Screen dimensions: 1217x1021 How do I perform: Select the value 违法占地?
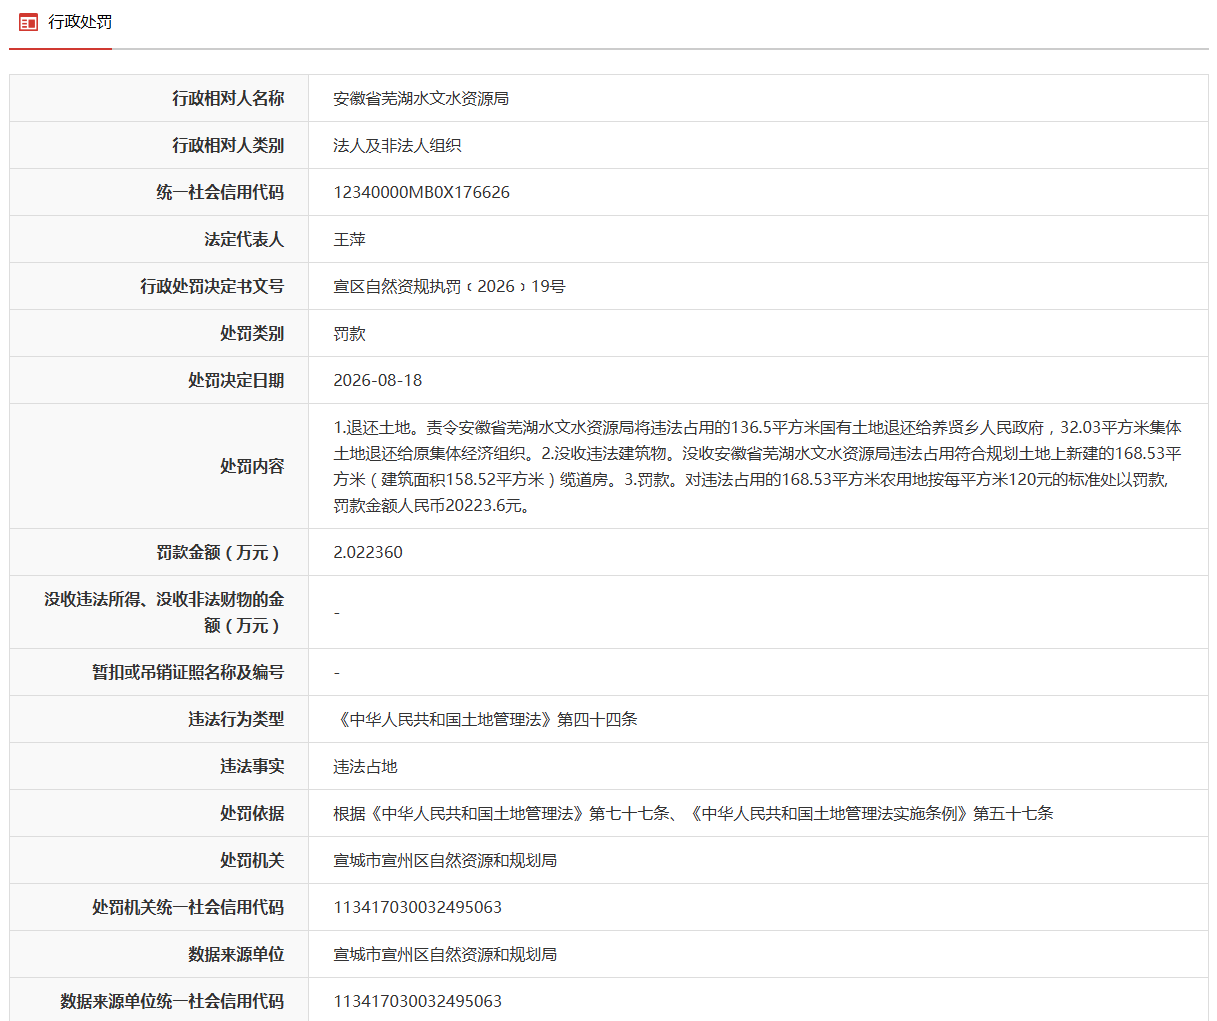[x=365, y=766]
